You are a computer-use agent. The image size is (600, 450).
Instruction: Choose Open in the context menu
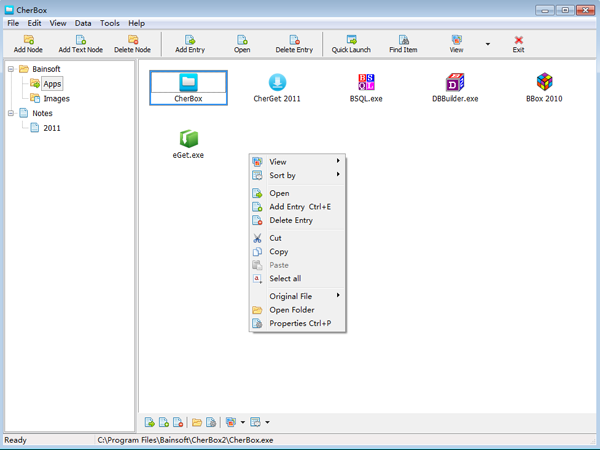[x=297, y=193]
